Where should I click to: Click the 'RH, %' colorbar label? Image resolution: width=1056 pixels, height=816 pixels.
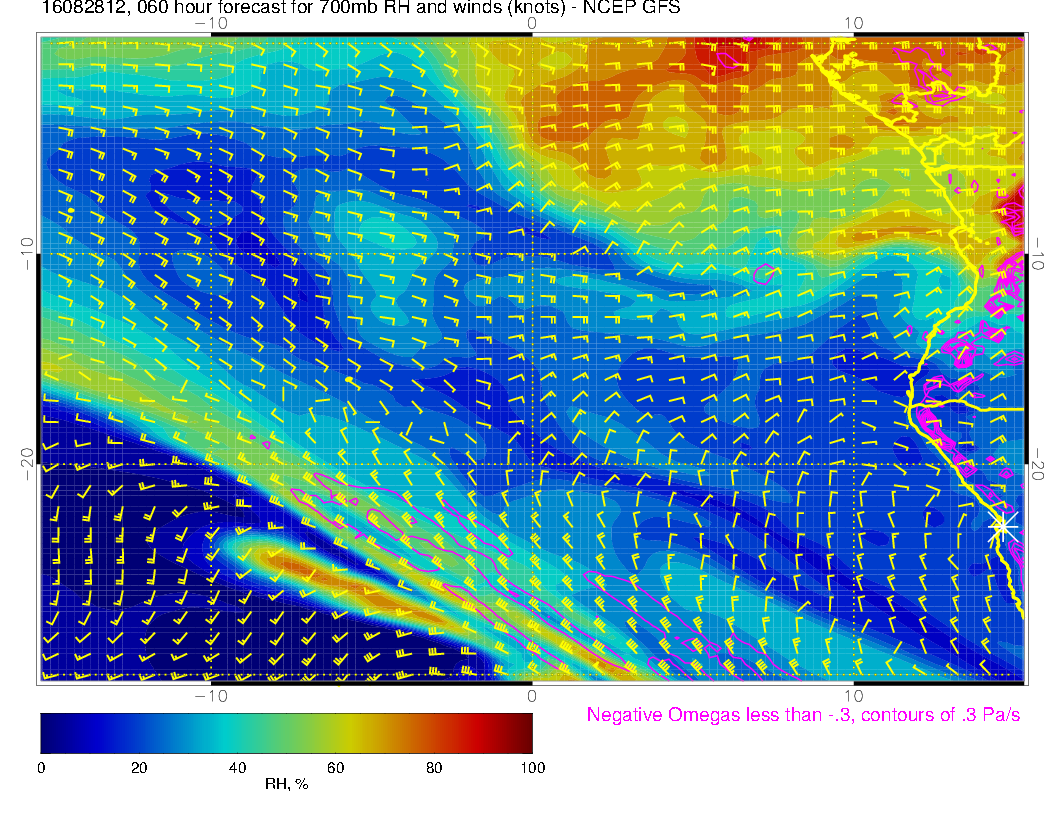286,784
